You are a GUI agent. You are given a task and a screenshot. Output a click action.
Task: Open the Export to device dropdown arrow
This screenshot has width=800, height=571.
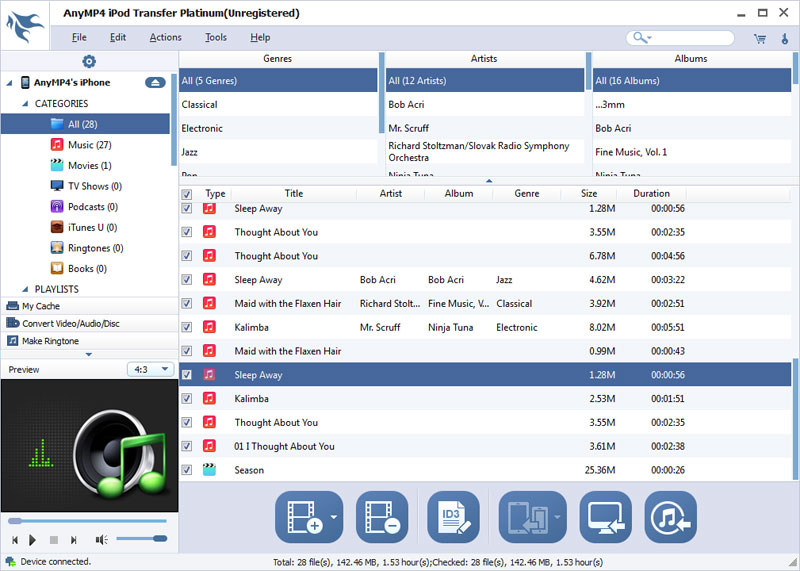558,517
